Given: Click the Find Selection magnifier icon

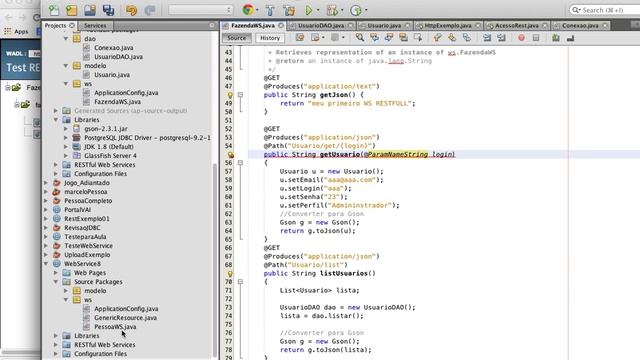Looking at the screenshot, I should (x=360, y=38).
